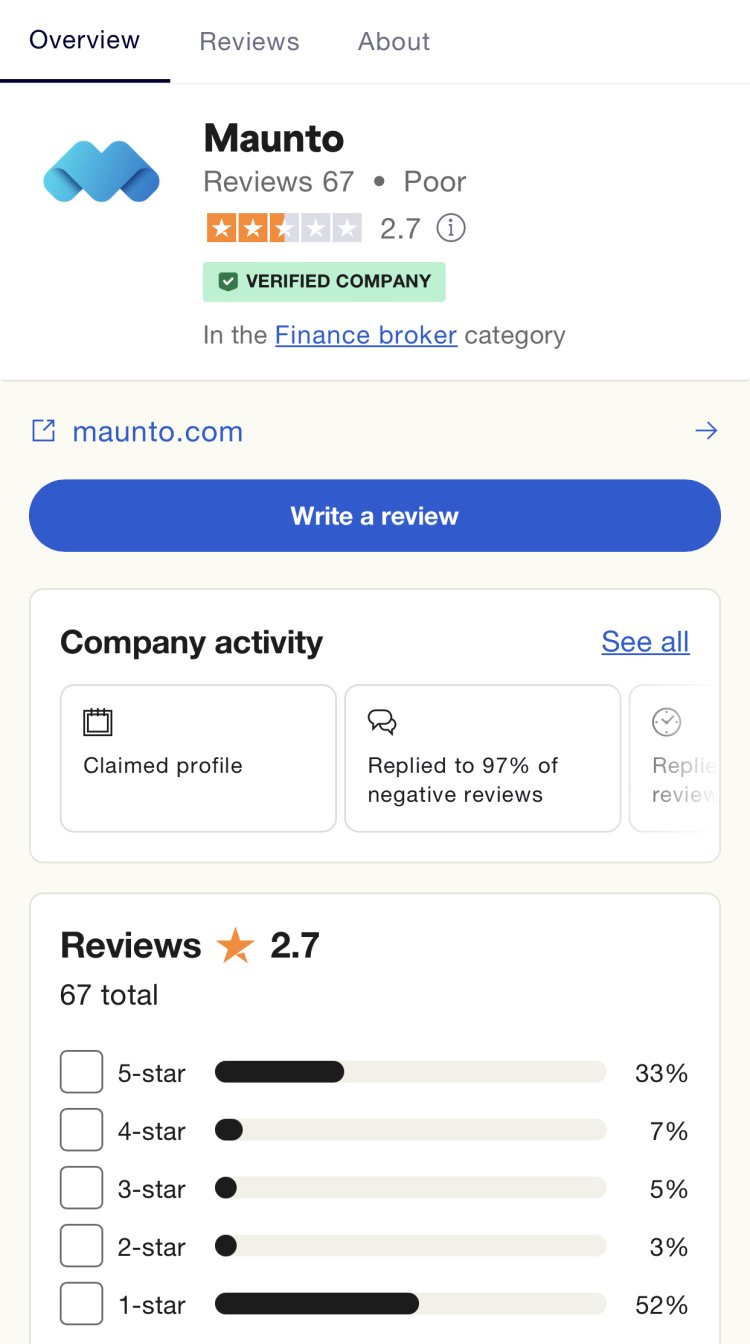Open the See all company activity link
This screenshot has height=1344, width=750.
(x=645, y=642)
